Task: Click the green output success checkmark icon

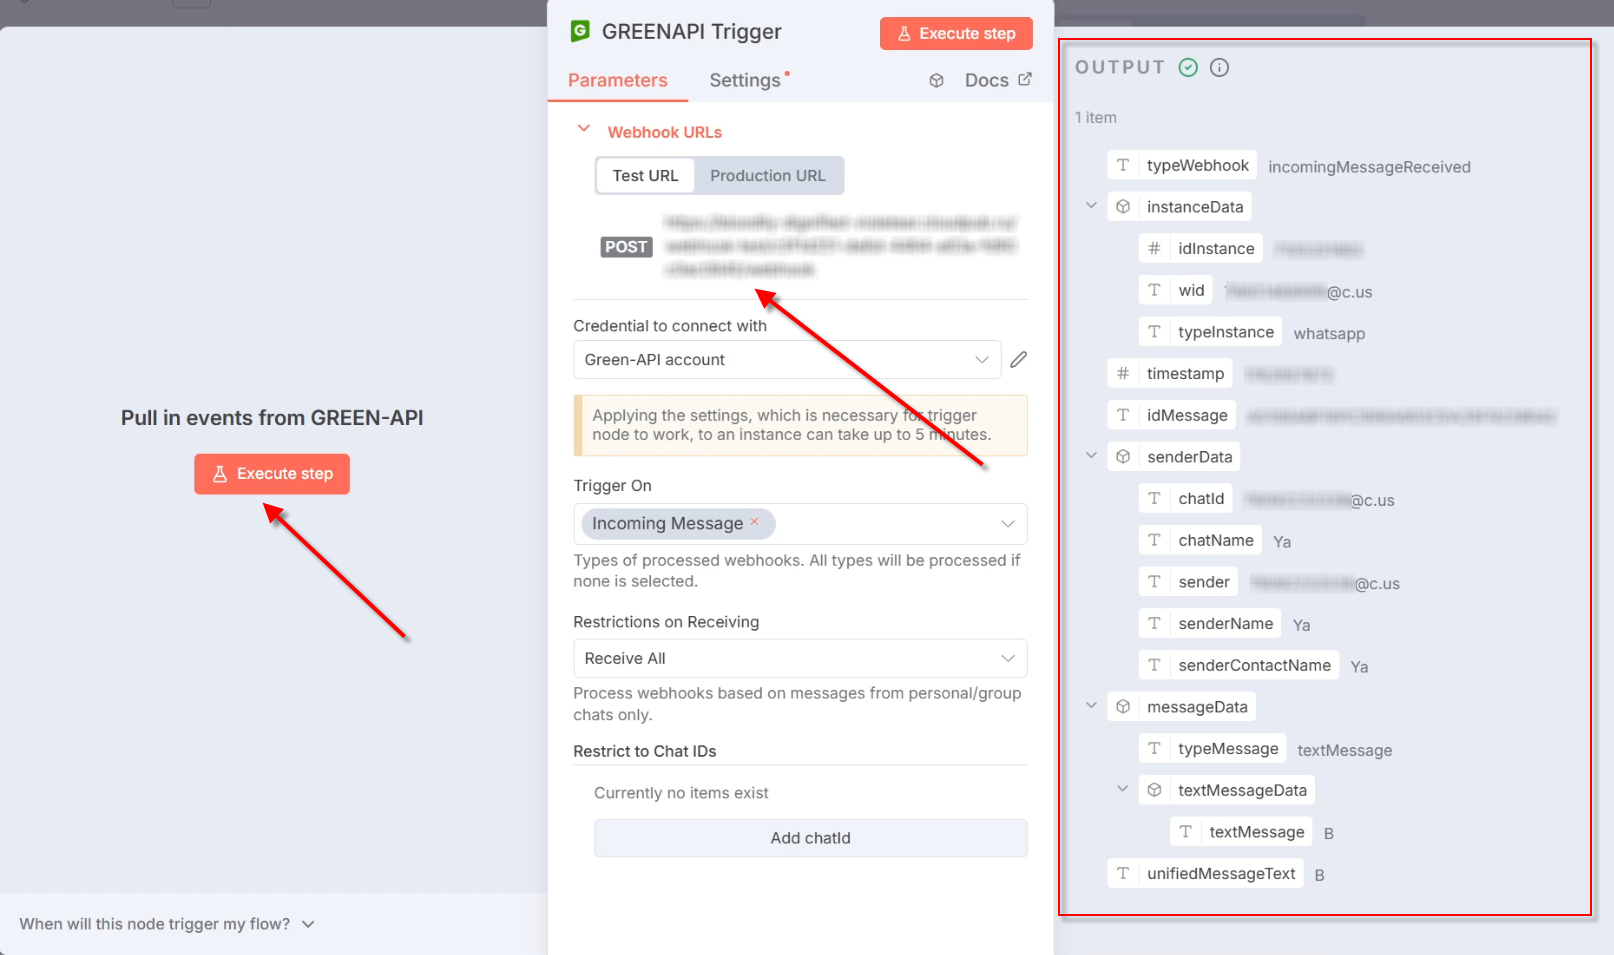Action: pos(1188,68)
